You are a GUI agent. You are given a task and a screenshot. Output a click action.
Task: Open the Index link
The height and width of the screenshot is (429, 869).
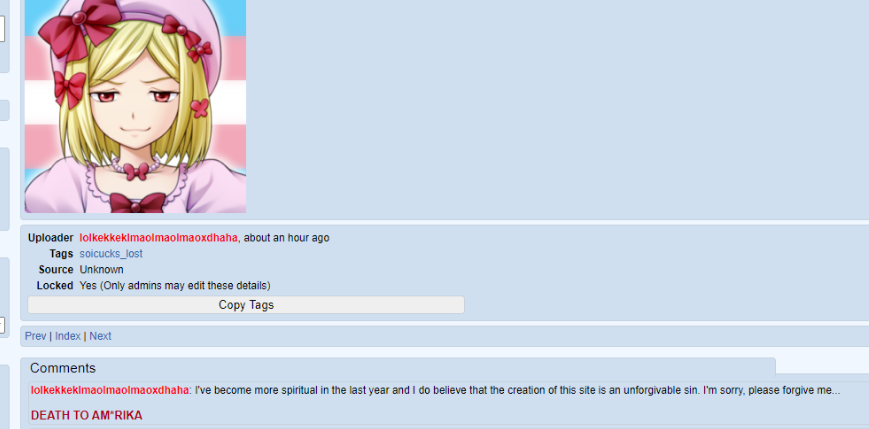[x=68, y=336]
